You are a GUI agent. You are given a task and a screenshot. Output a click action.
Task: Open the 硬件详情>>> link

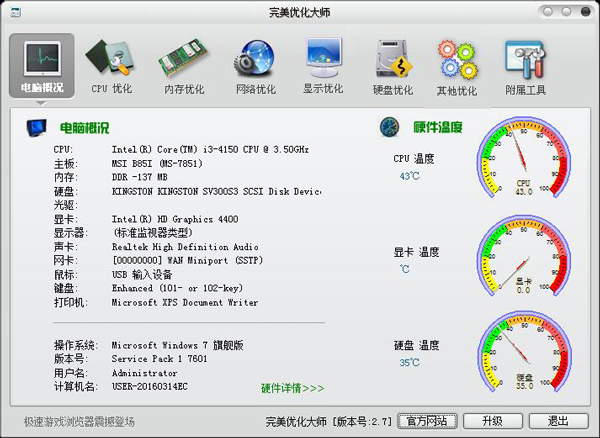point(292,388)
